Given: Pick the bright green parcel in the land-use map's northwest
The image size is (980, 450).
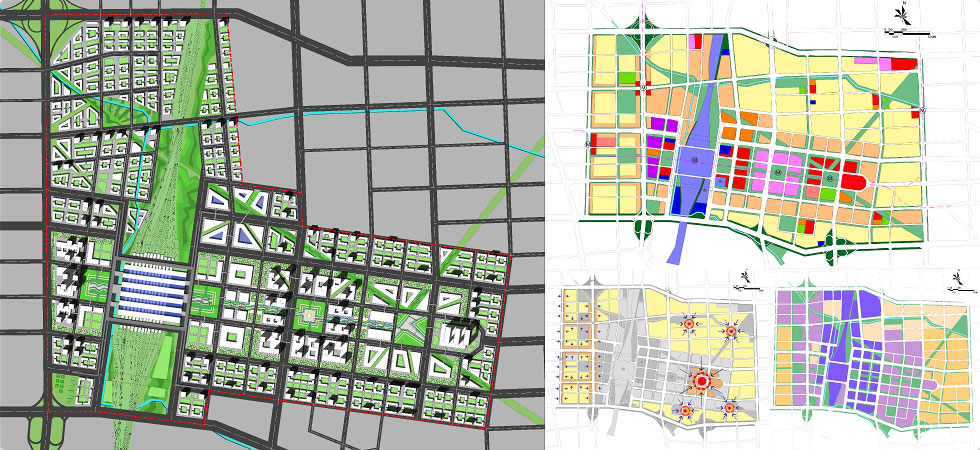Looking at the screenshot, I should pos(627,76).
